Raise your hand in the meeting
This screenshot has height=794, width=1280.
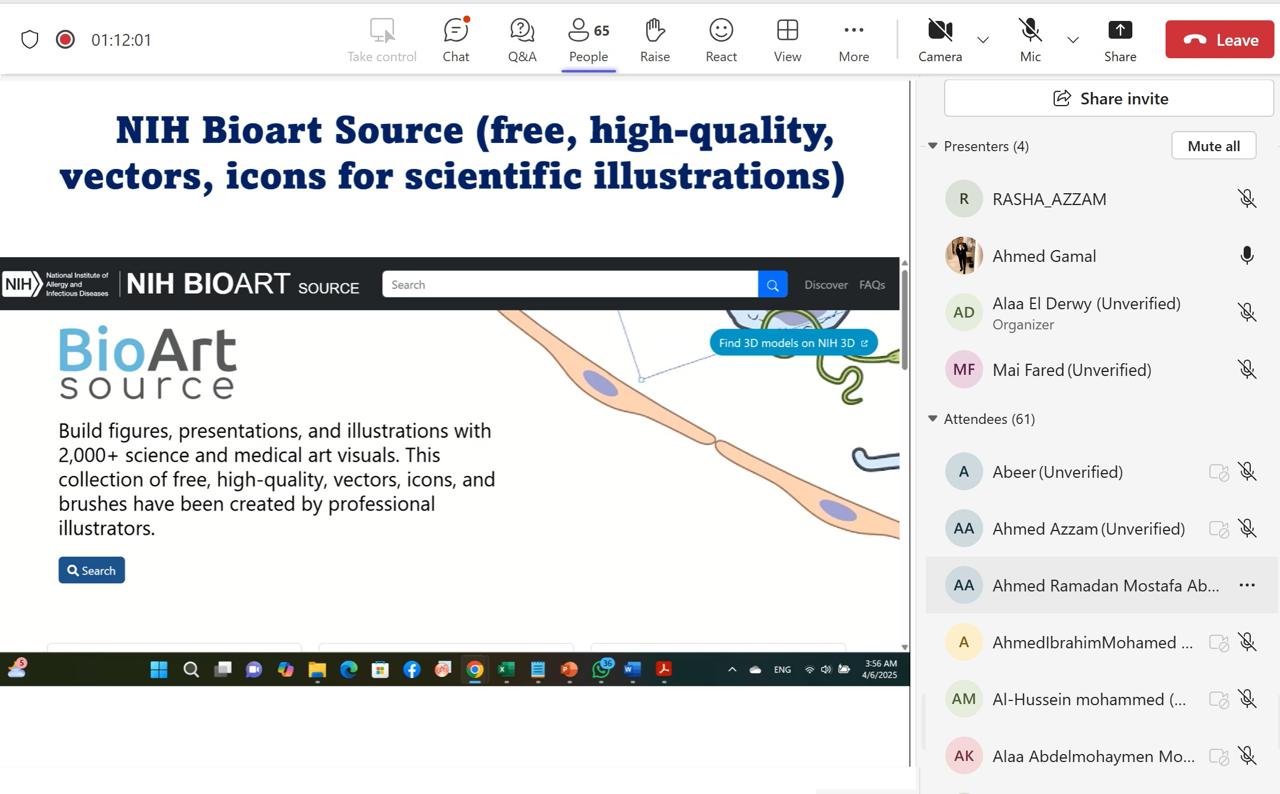655,40
